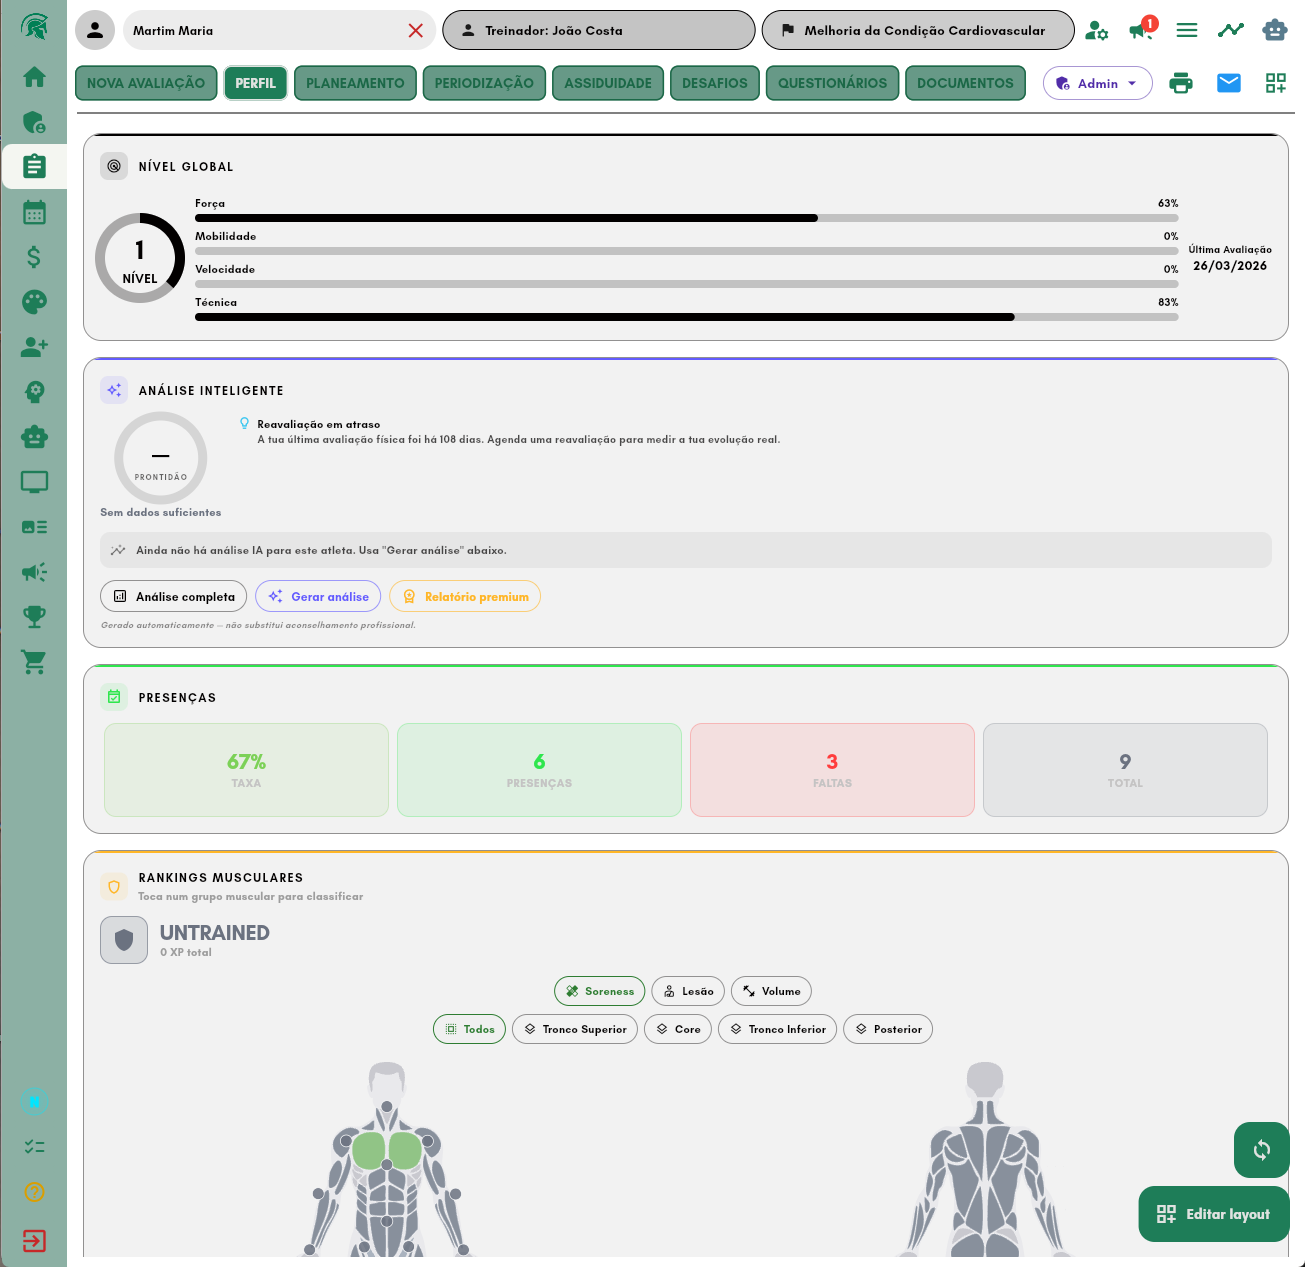Toggle the Volume filter chip

771,991
